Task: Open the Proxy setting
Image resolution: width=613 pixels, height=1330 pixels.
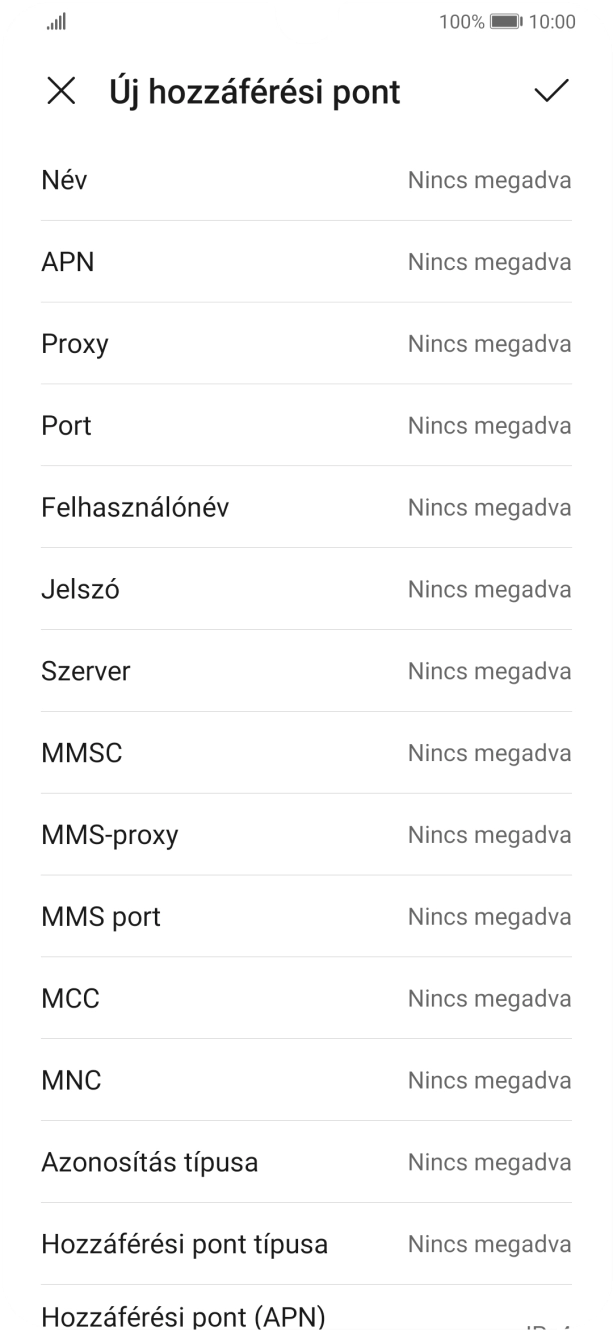Action: (x=306, y=343)
